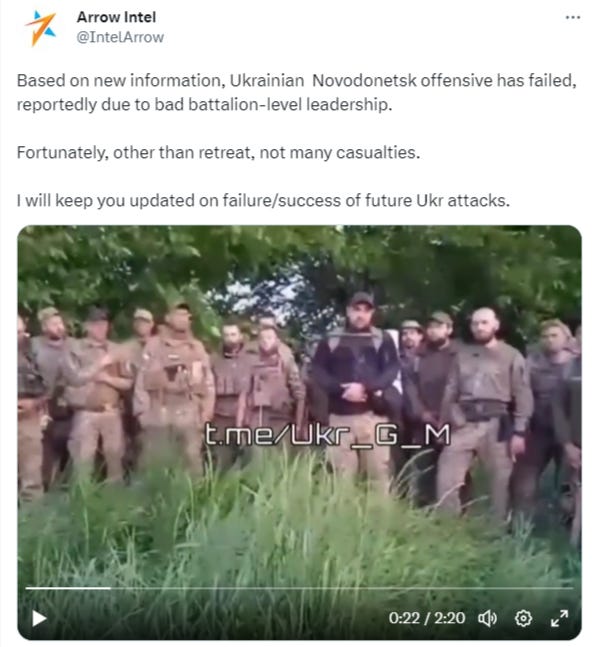
Task: Click the played portion of the progress bar
Action: (x=68, y=588)
